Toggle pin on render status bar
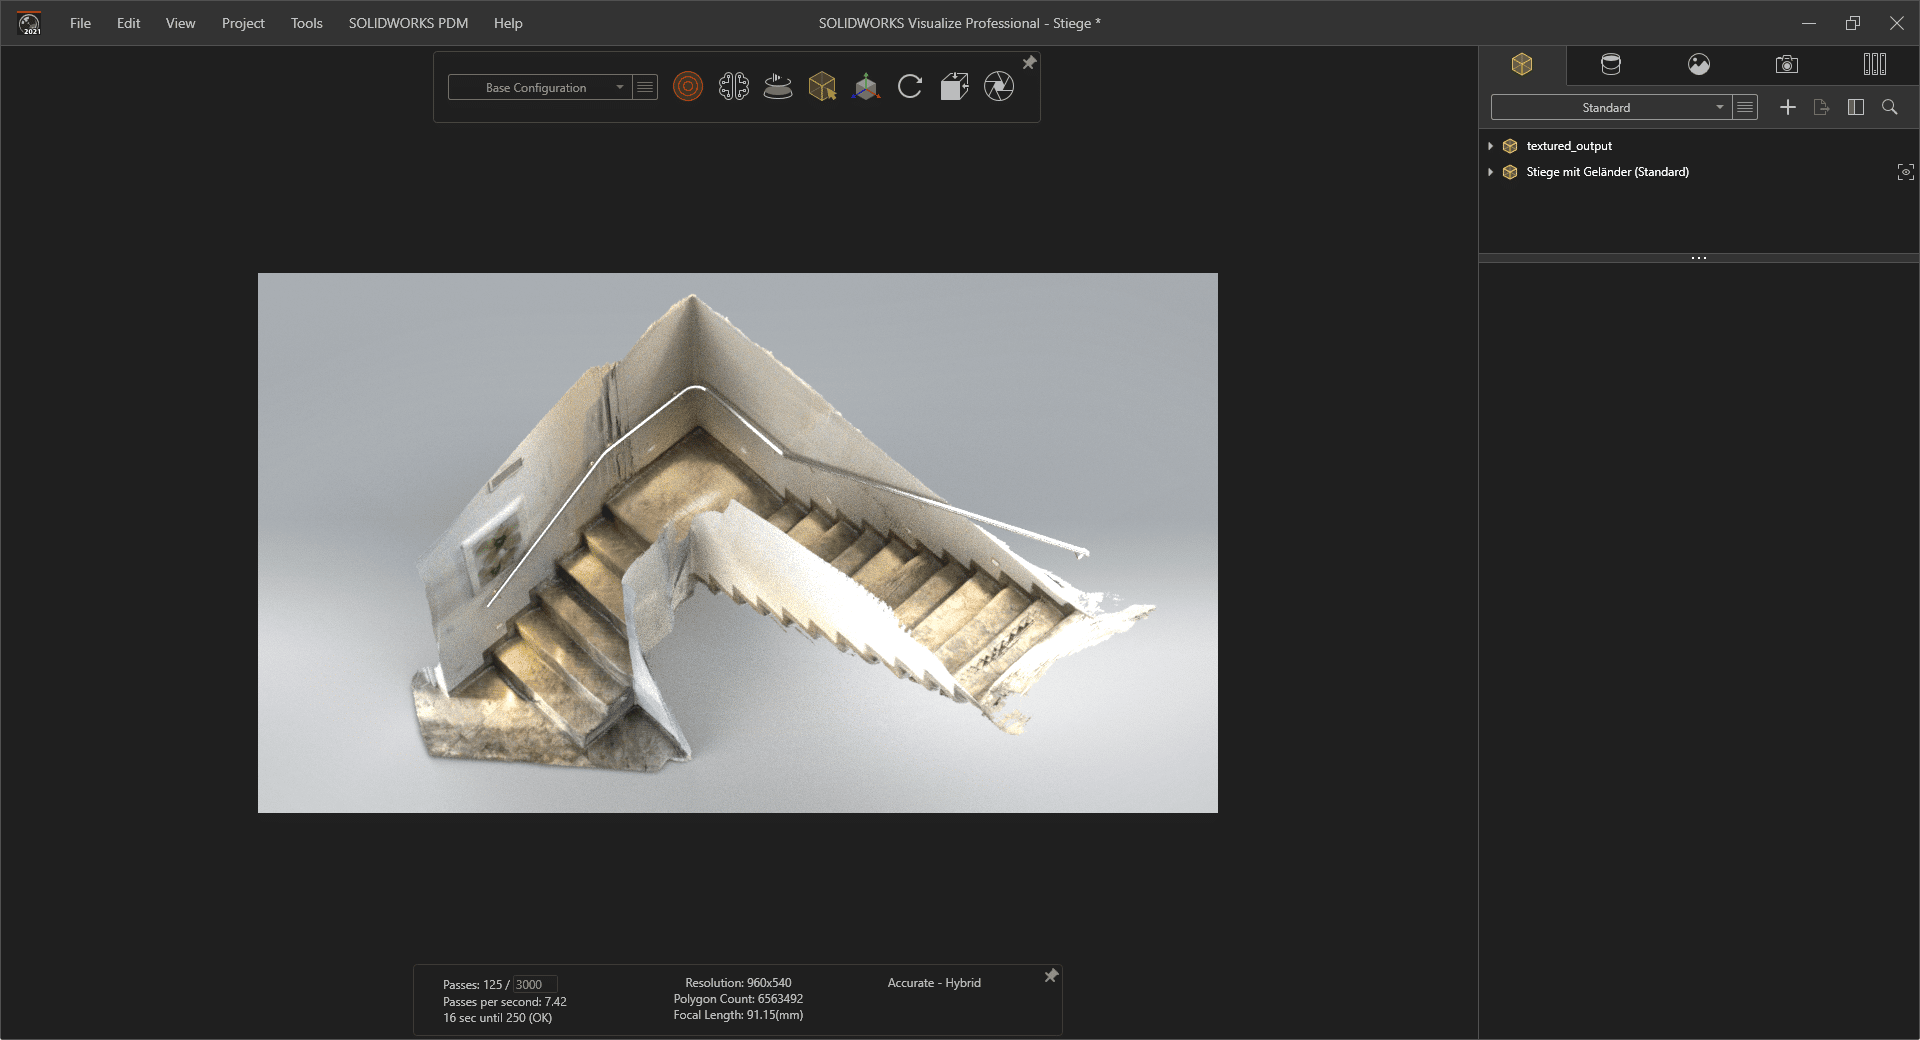This screenshot has width=1920, height=1040. [1051, 976]
